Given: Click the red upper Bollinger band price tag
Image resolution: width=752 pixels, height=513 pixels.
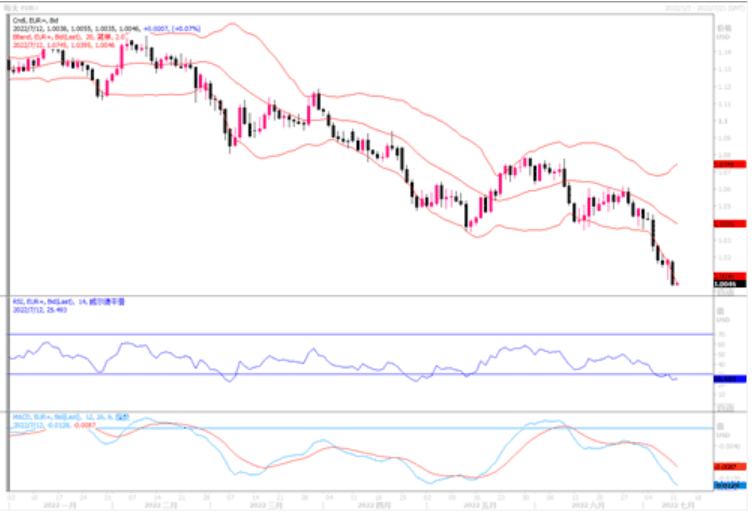Looking at the screenshot, I should click(x=727, y=163).
